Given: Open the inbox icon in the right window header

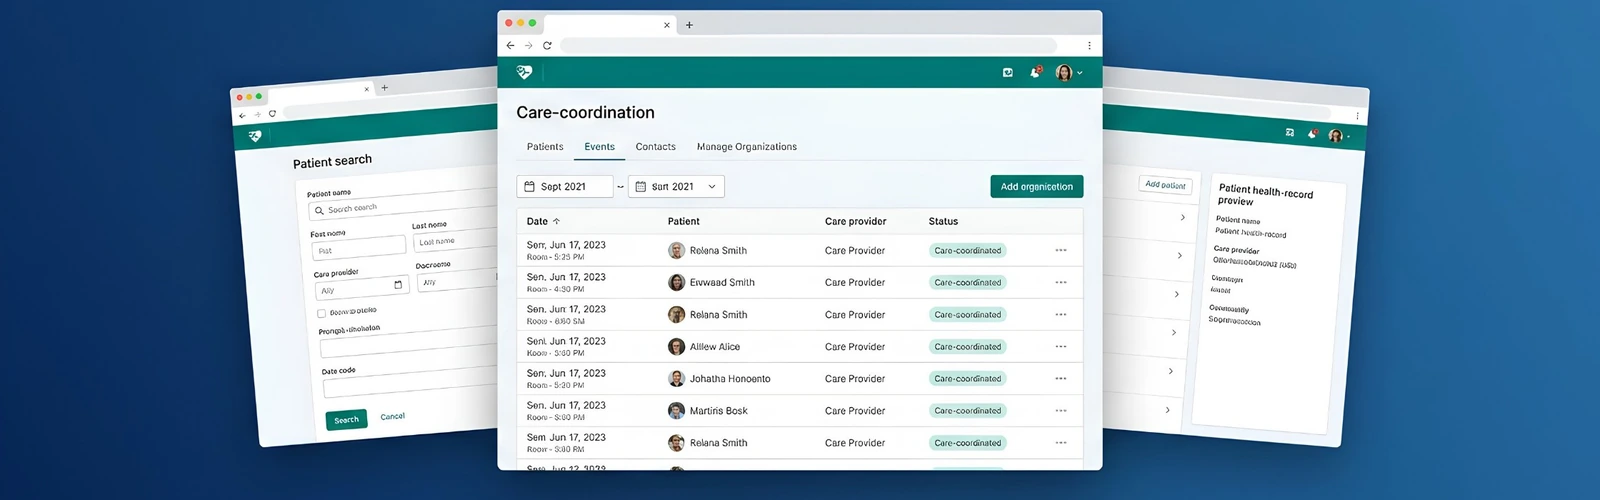Looking at the screenshot, I should point(1289,132).
